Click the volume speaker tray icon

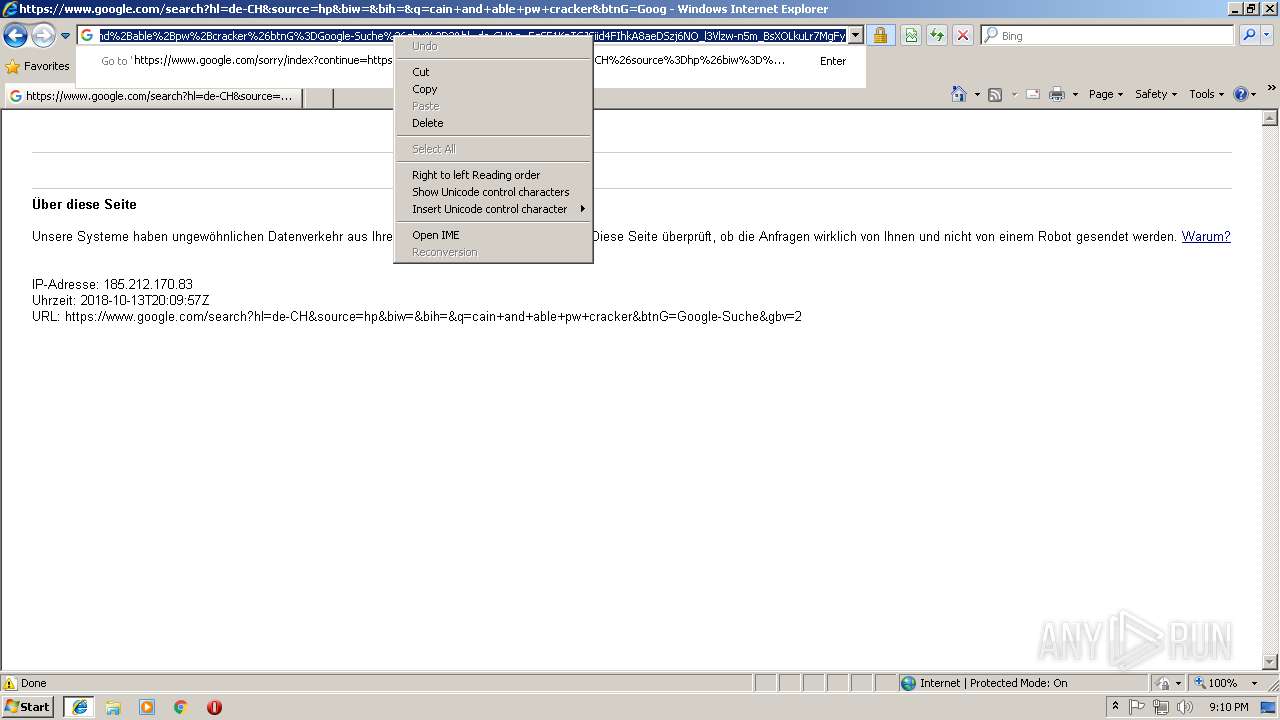click(1185, 707)
